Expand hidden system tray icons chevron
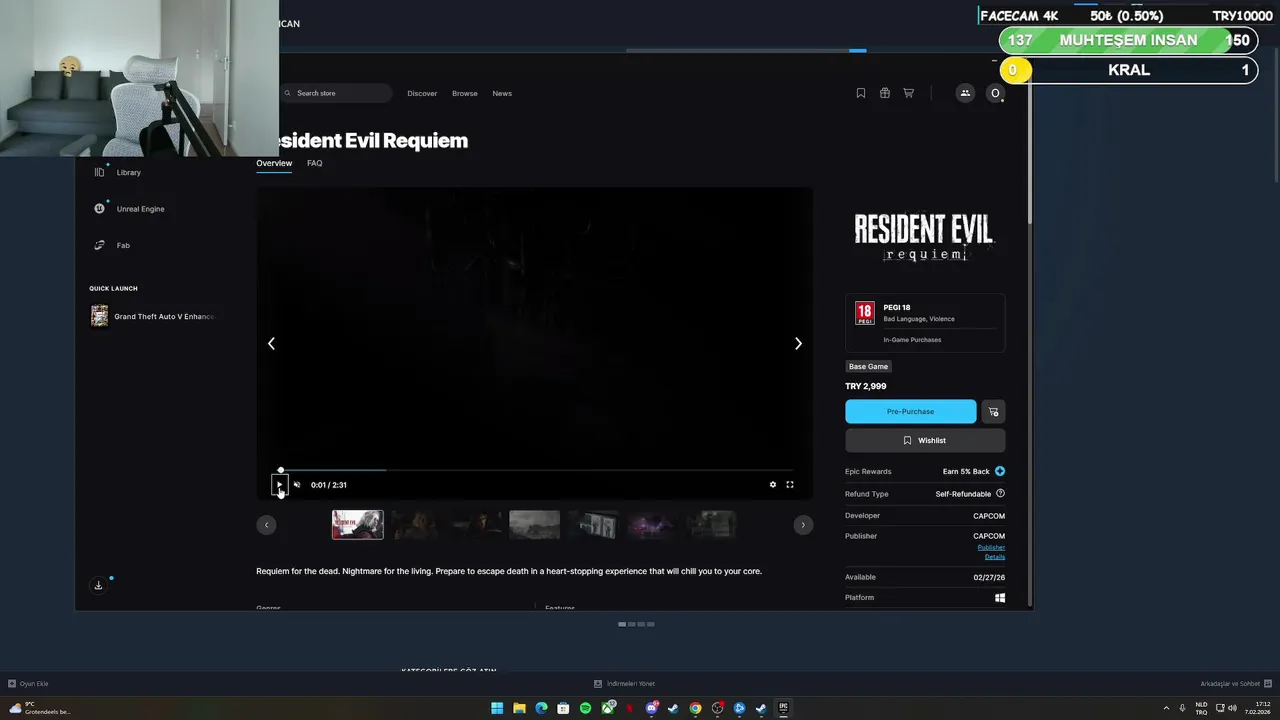This screenshot has height=720, width=1280. pyautogui.click(x=1166, y=708)
